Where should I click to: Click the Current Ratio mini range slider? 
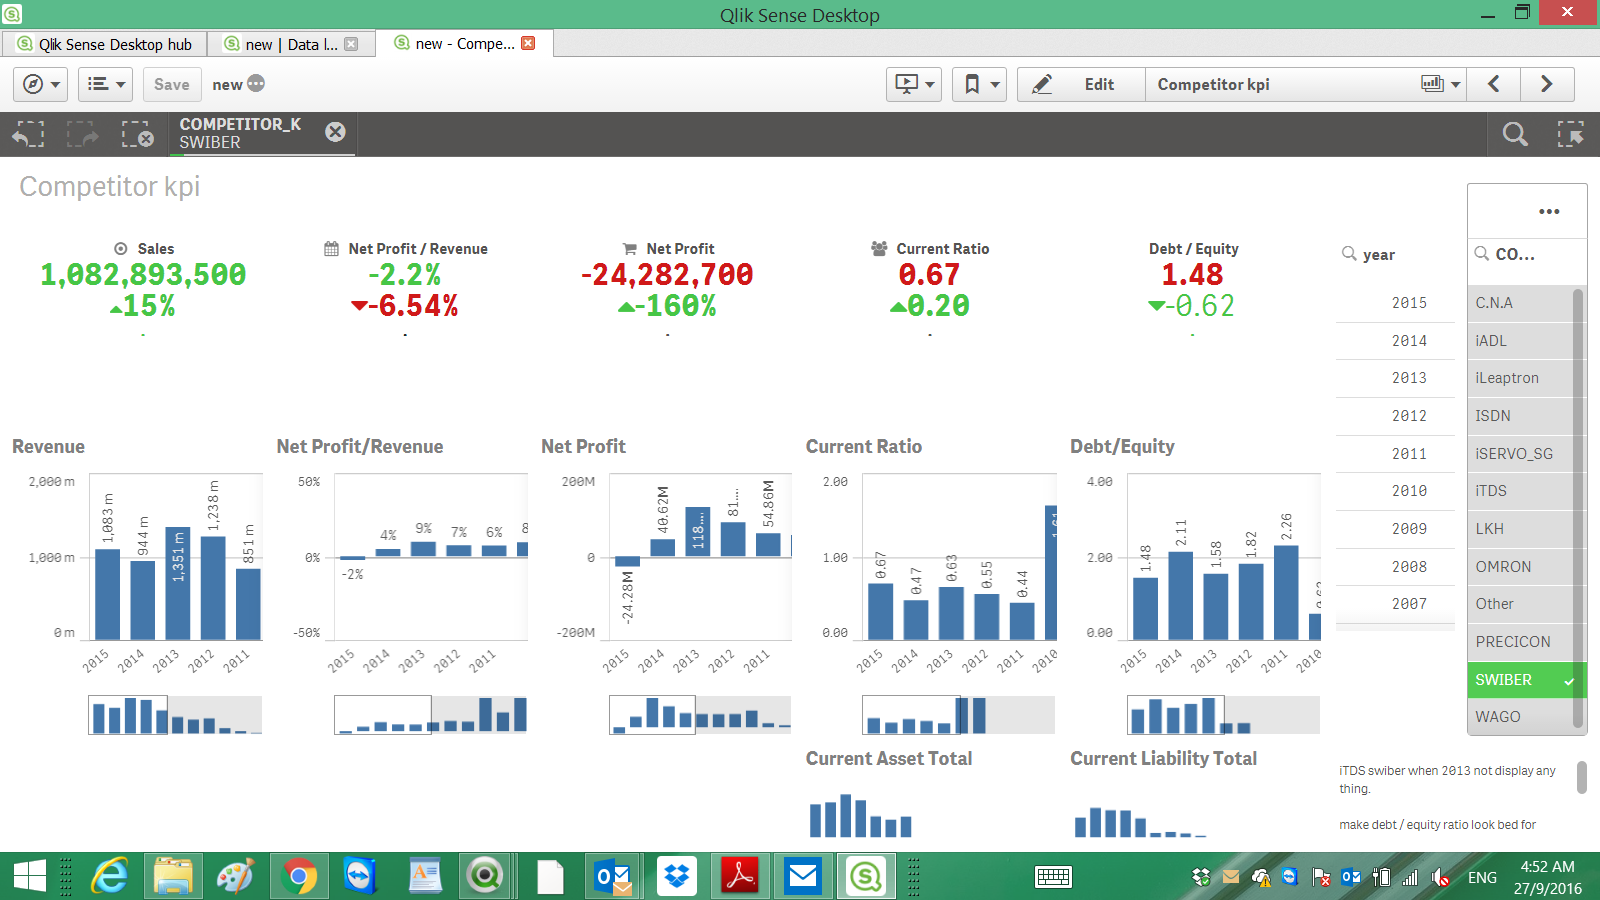pyautogui.click(x=958, y=715)
